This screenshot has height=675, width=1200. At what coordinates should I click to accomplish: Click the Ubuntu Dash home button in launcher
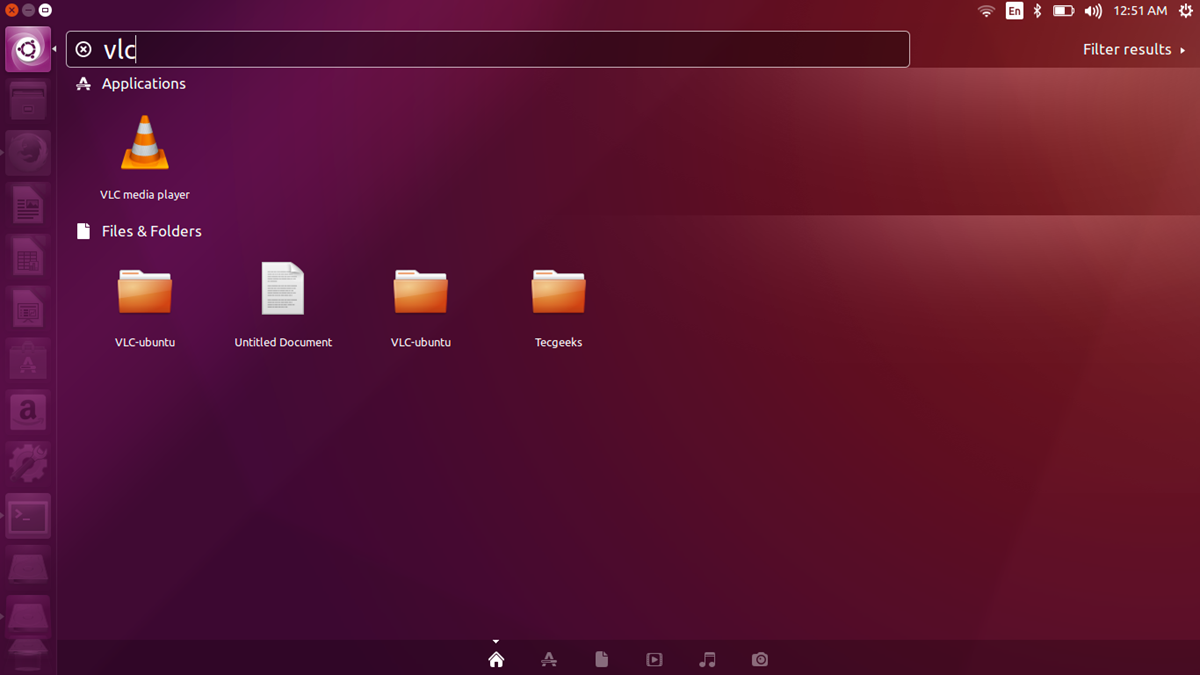pos(28,49)
